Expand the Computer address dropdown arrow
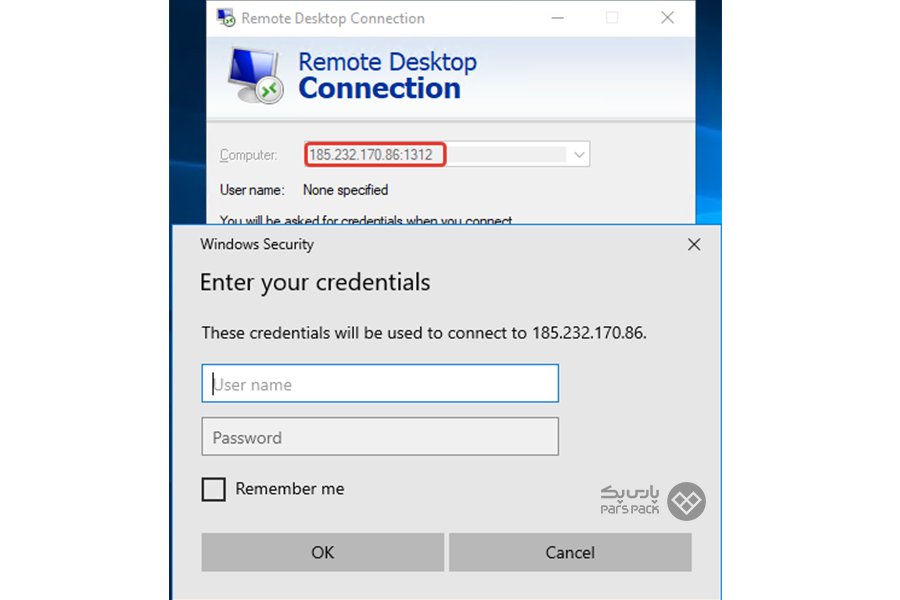Image resolution: width=900 pixels, height=600 pixels. click(x=579, y=154)
